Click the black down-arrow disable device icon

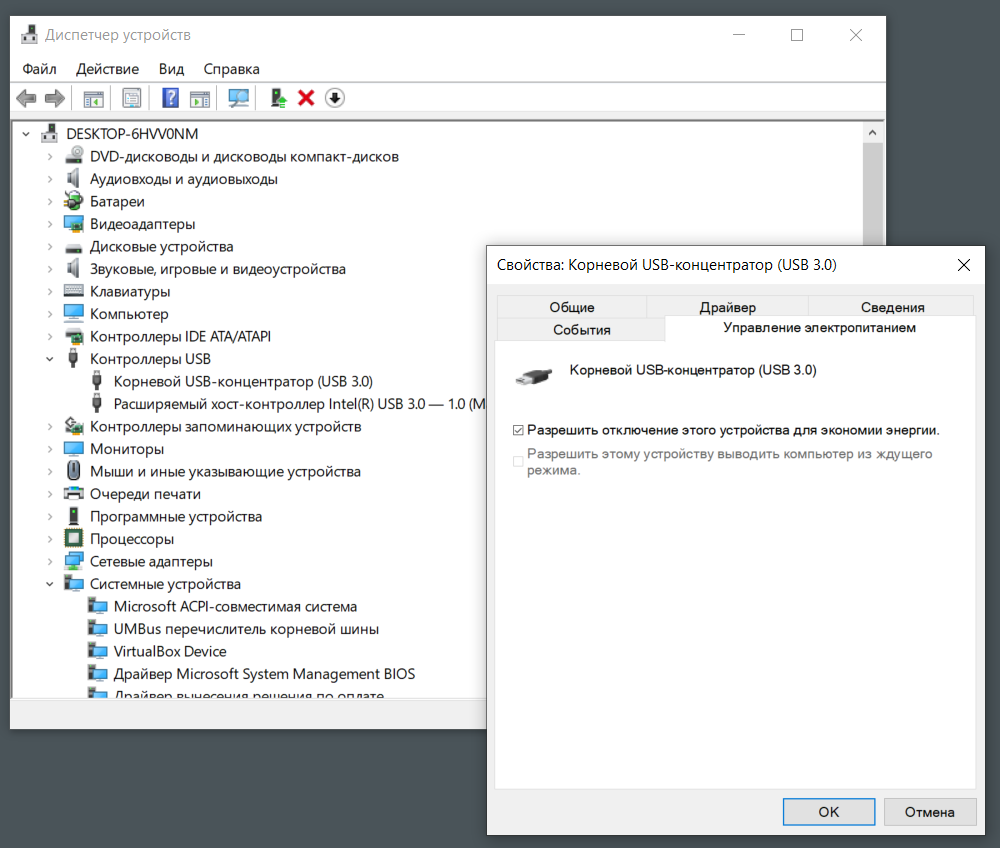pos(335,98)
